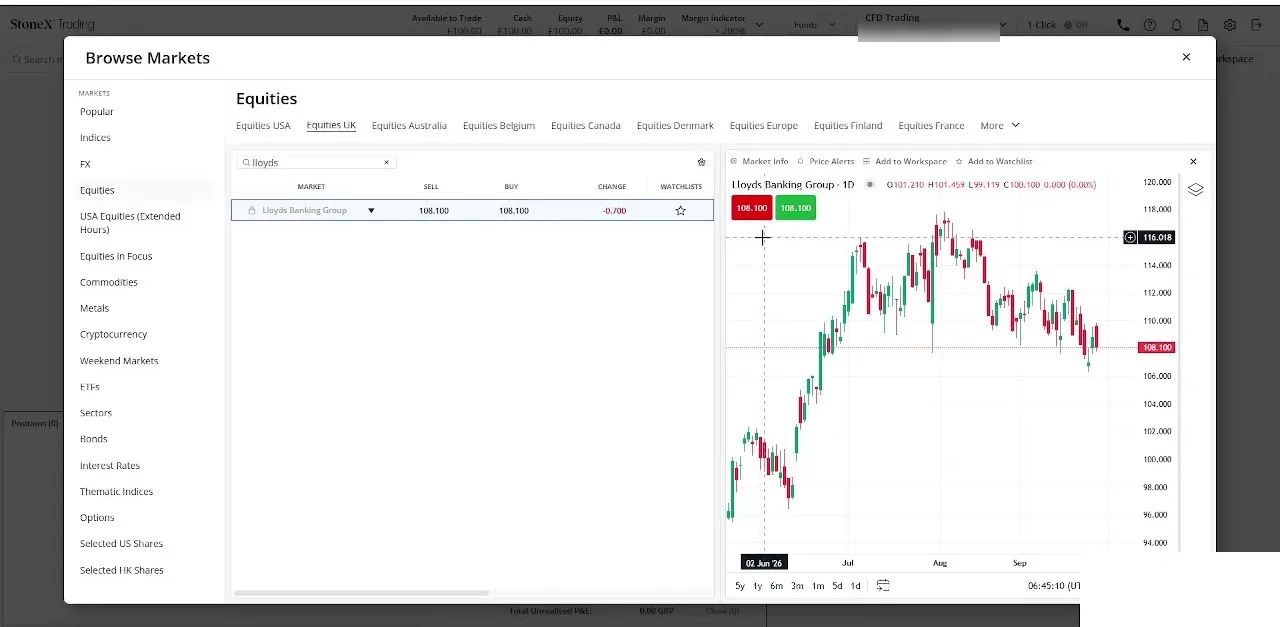Viewport: 1280px width, 627px height.
Task: Set chart range to 6m
Action: [776, 586]
